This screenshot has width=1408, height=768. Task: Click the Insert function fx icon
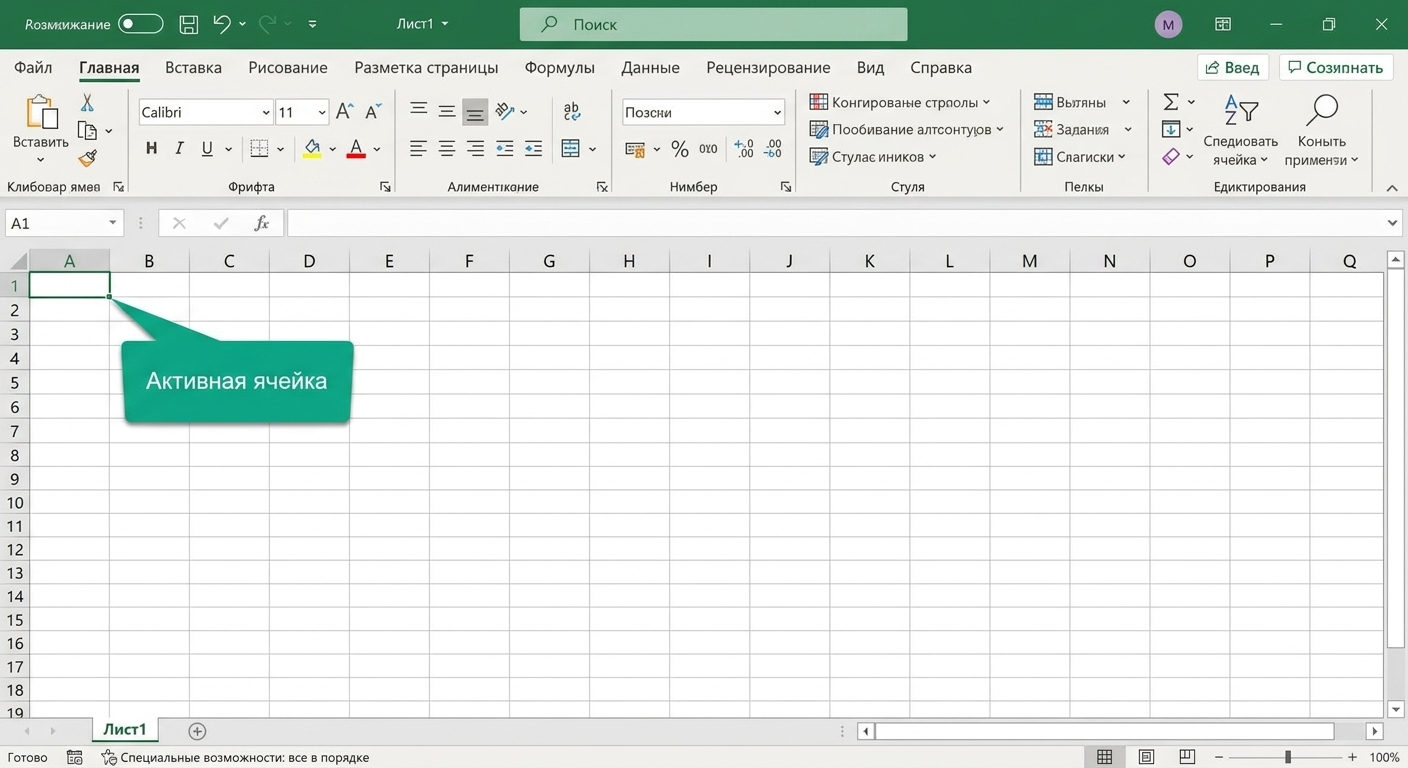coord(262,223)
